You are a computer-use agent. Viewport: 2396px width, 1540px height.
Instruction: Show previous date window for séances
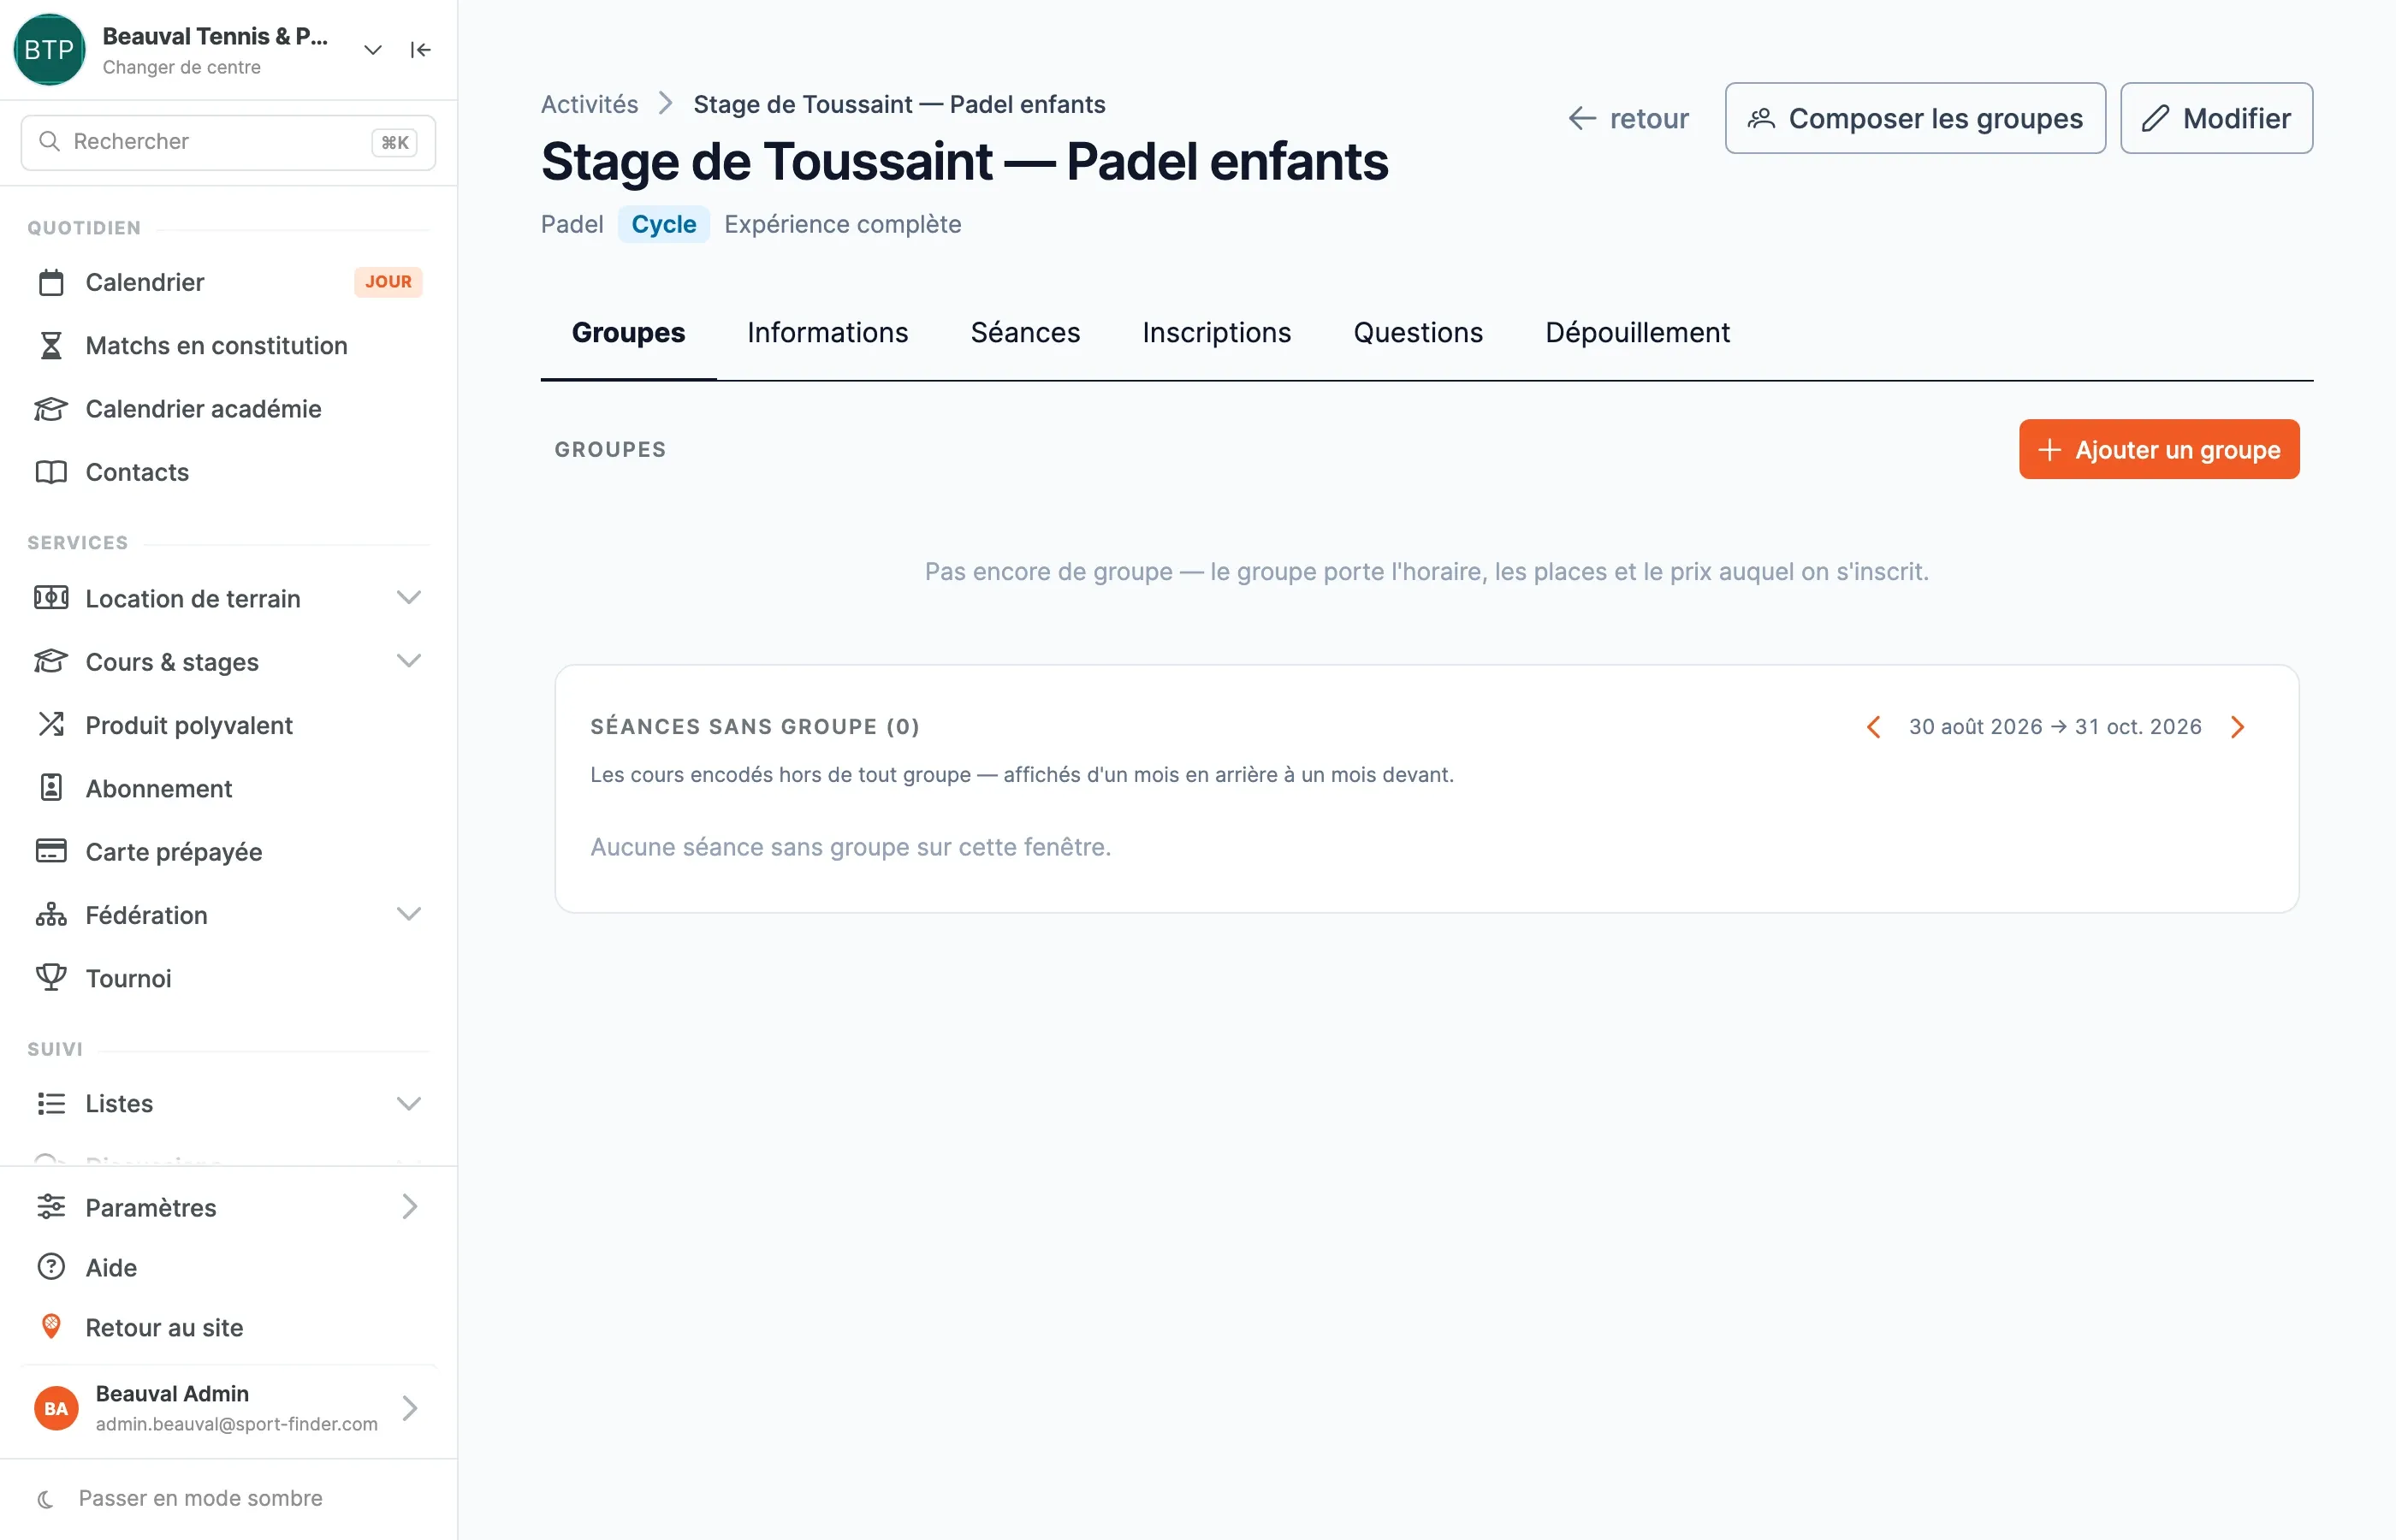pyautogui.click(x=1874, y=727)
